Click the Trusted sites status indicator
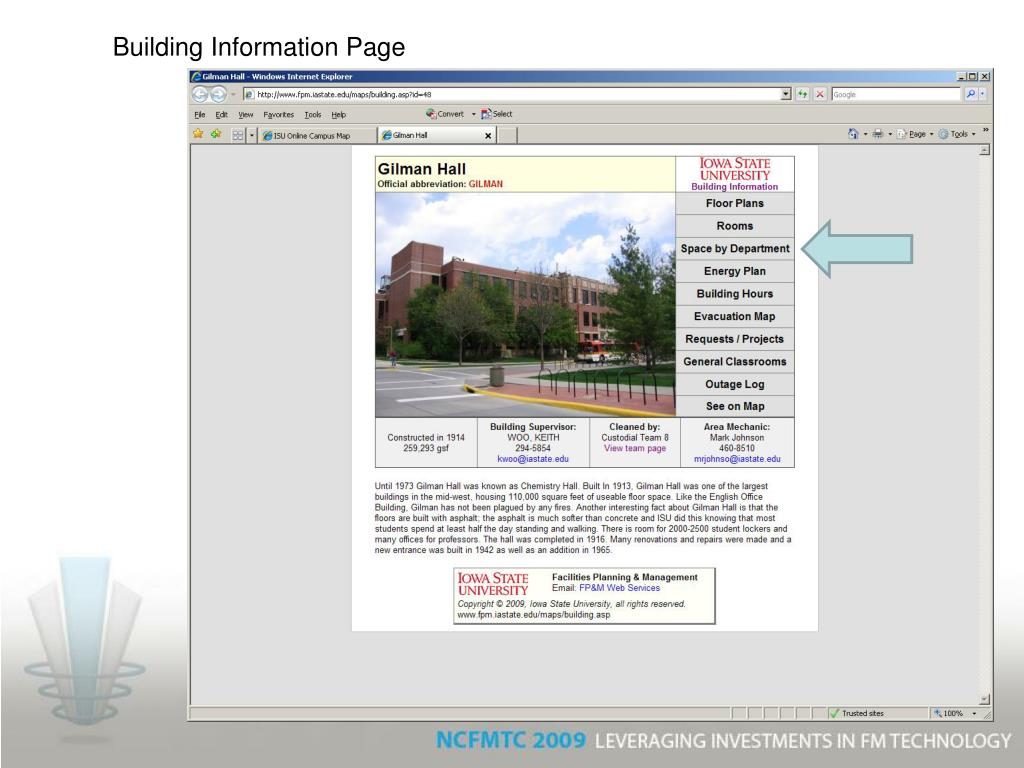1024x768 pixels. point(857,713)
